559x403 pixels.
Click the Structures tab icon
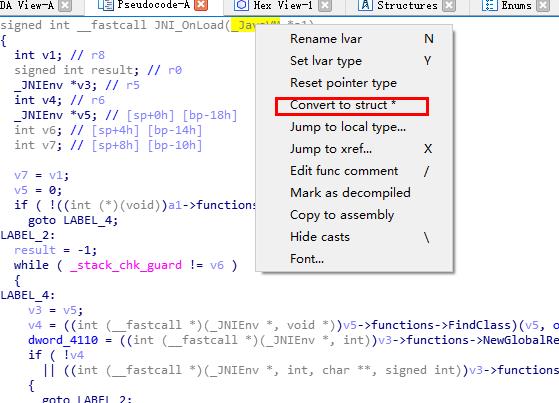pyautogui.click(x=365, y=5)
